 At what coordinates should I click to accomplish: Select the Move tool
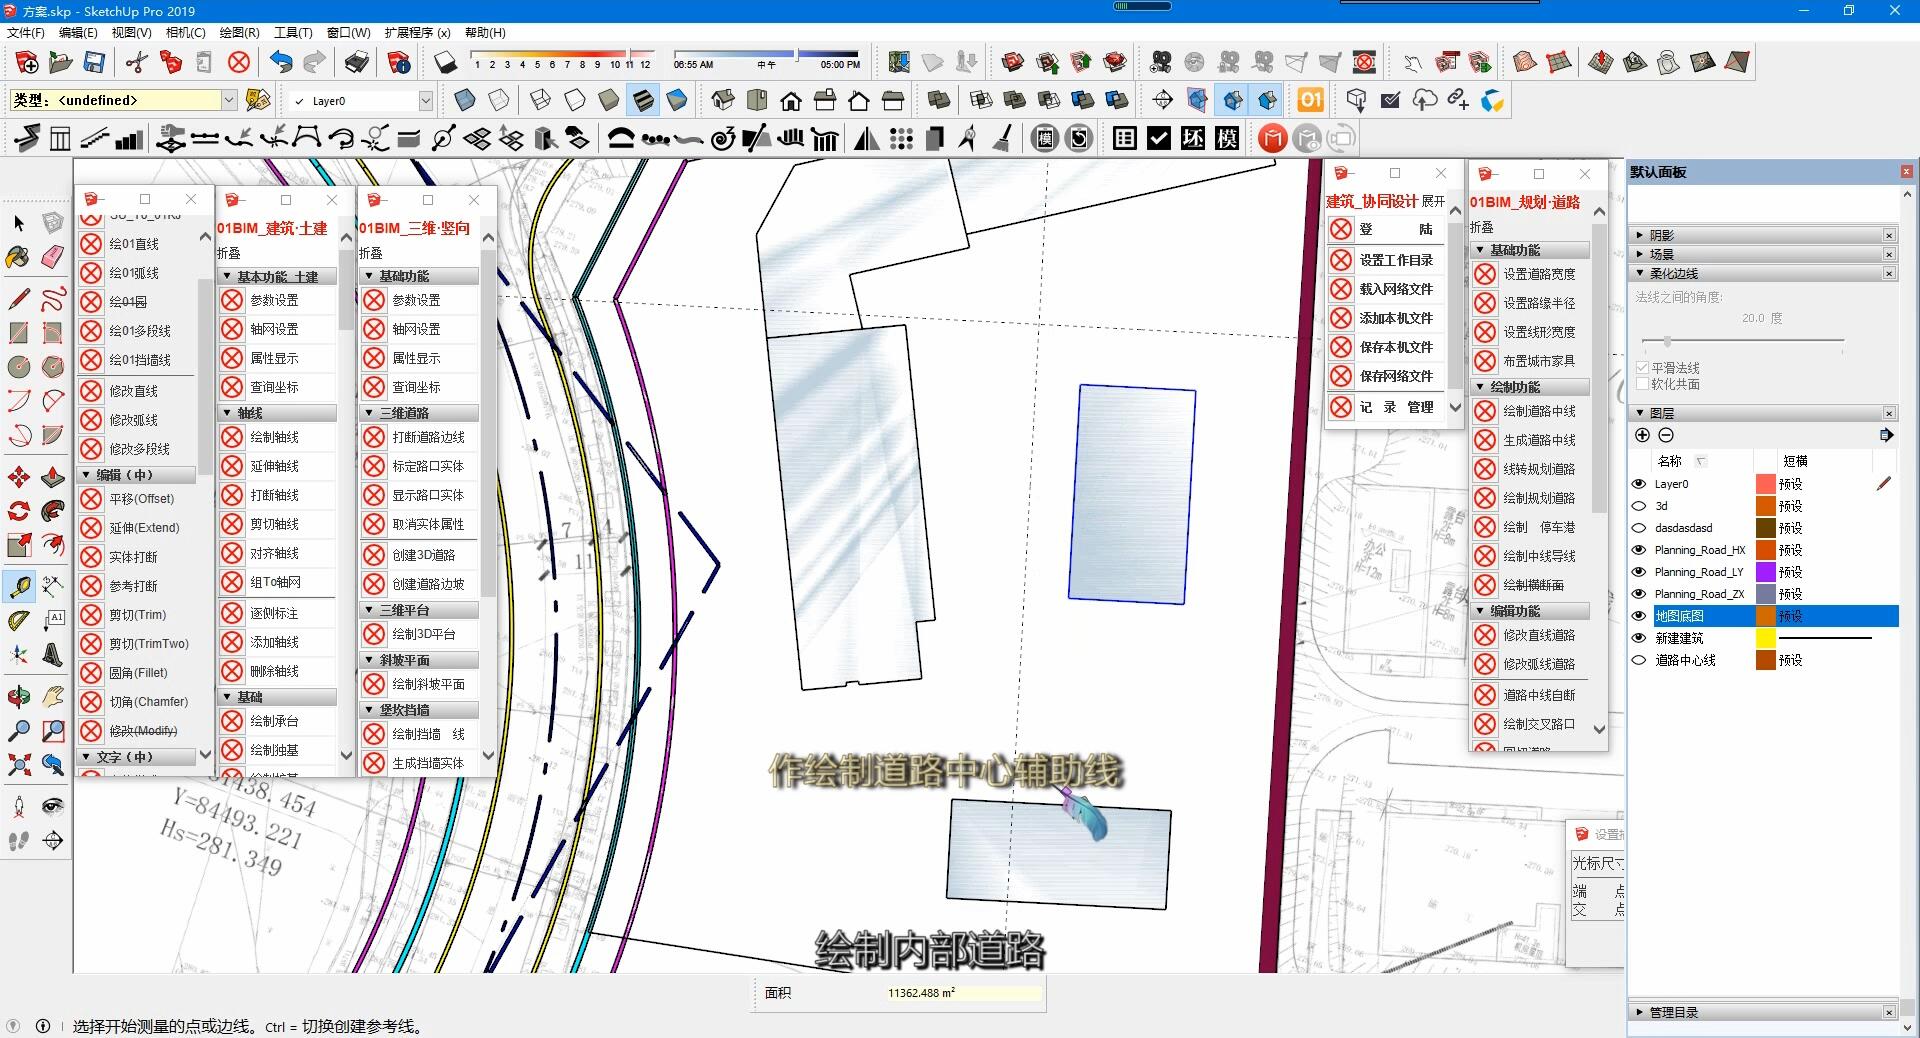(19, 477)
